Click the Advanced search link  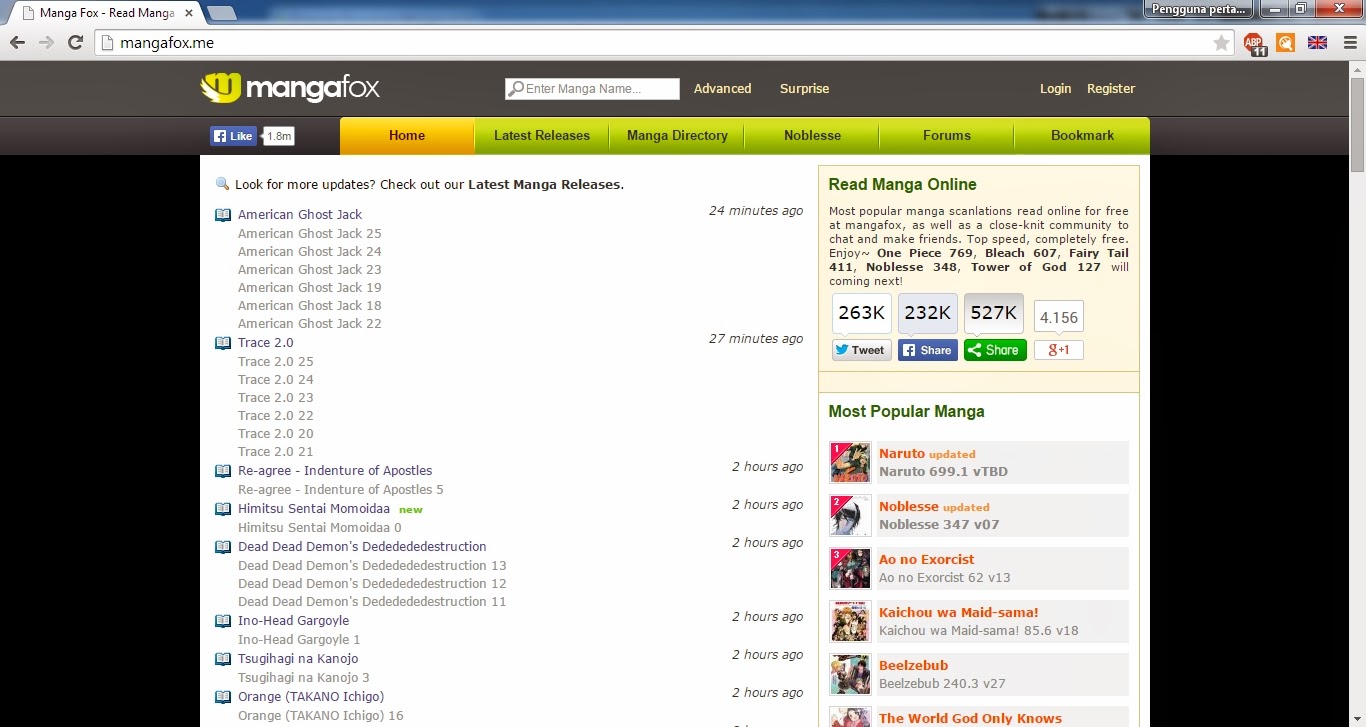pos(722,89)
